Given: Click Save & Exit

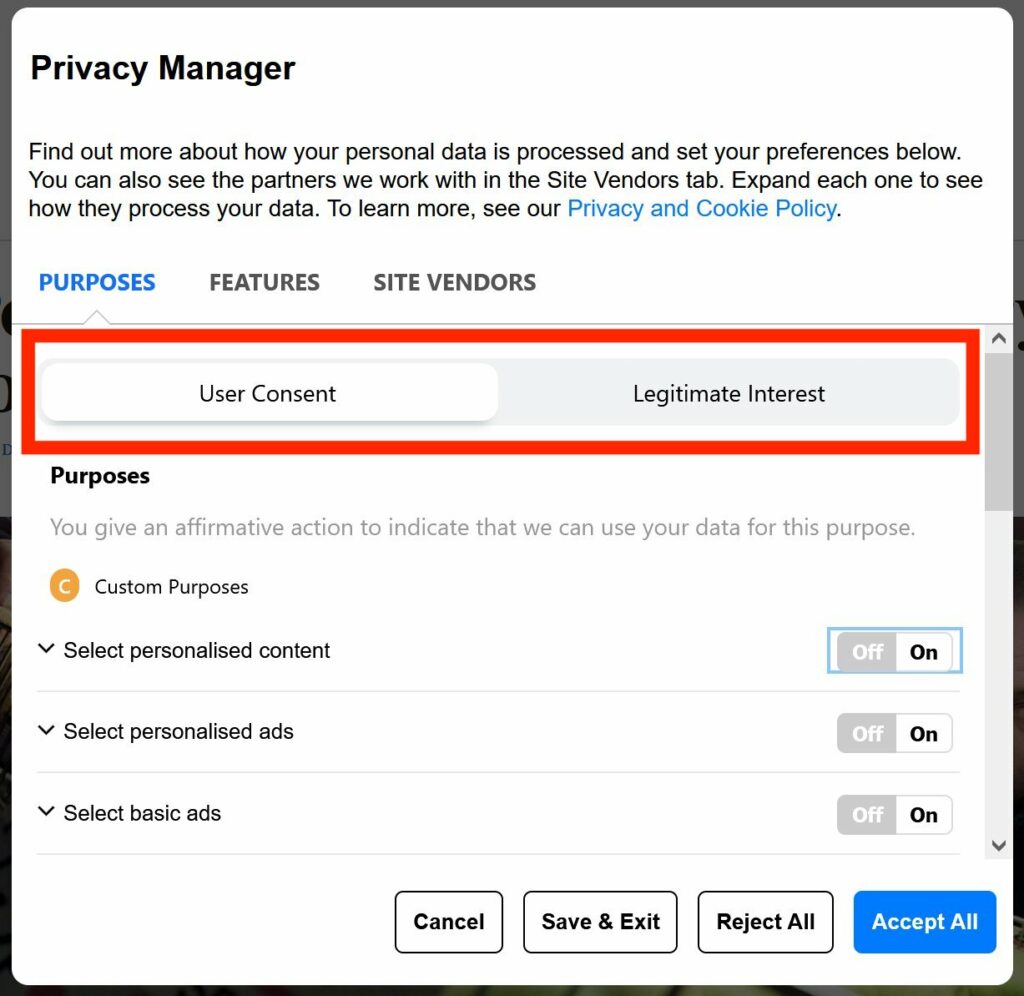Looking at the screenshot, I should coord(600,922).
